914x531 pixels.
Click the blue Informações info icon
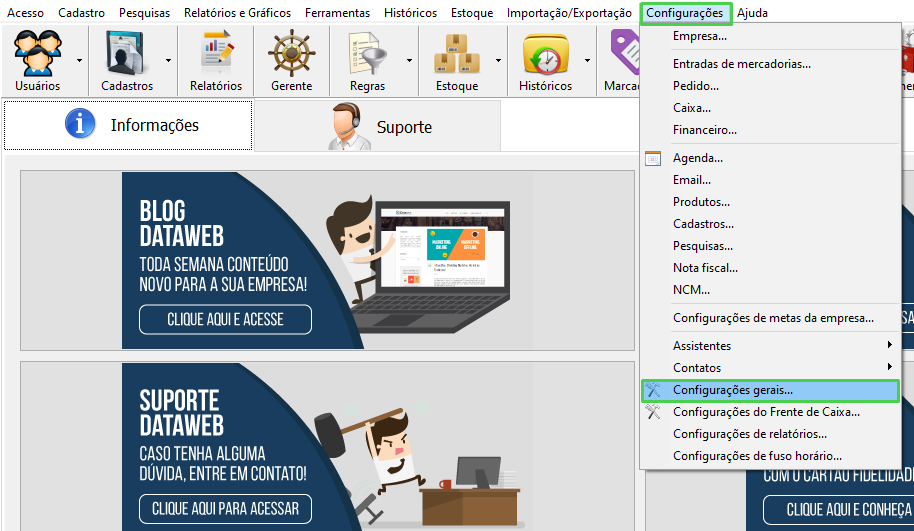click(x=80, y=124)
